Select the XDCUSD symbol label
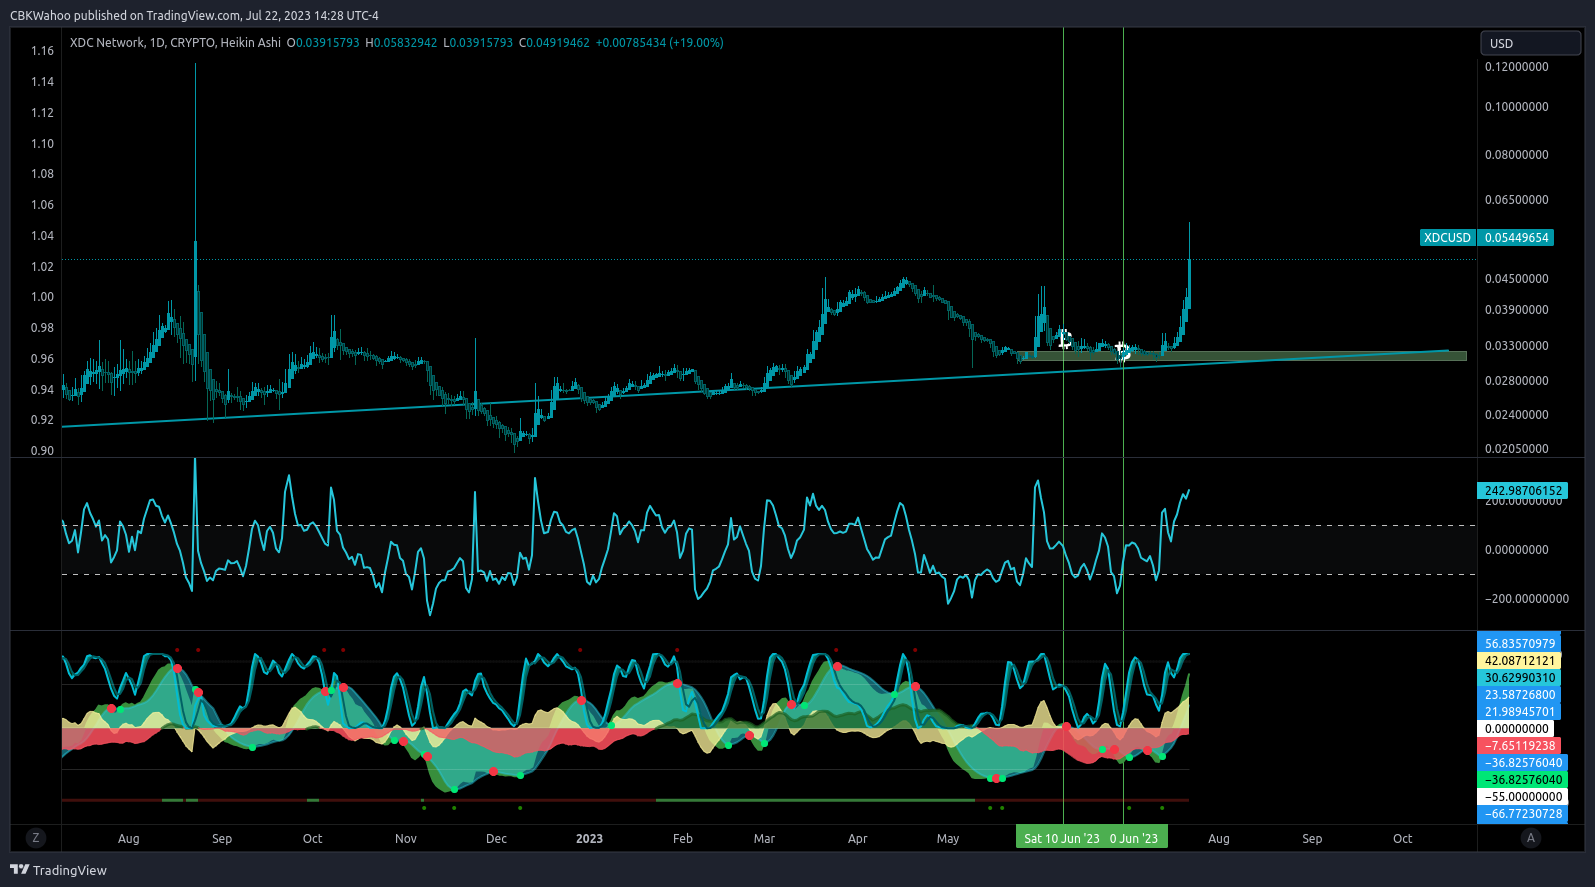The width and height of the screenshot is (1595, 887). coord(1447,238)
